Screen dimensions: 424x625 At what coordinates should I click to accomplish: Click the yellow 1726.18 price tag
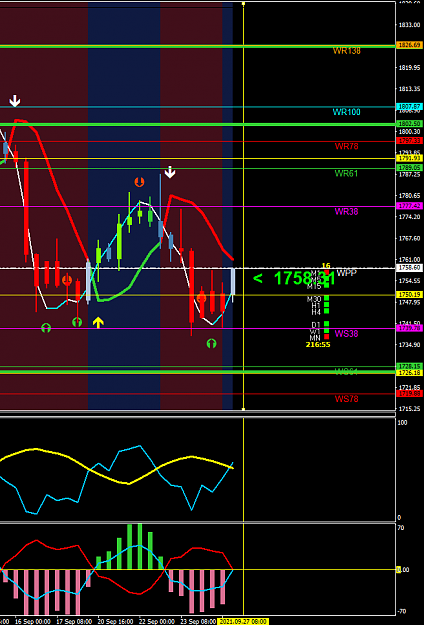coord(408,373)
